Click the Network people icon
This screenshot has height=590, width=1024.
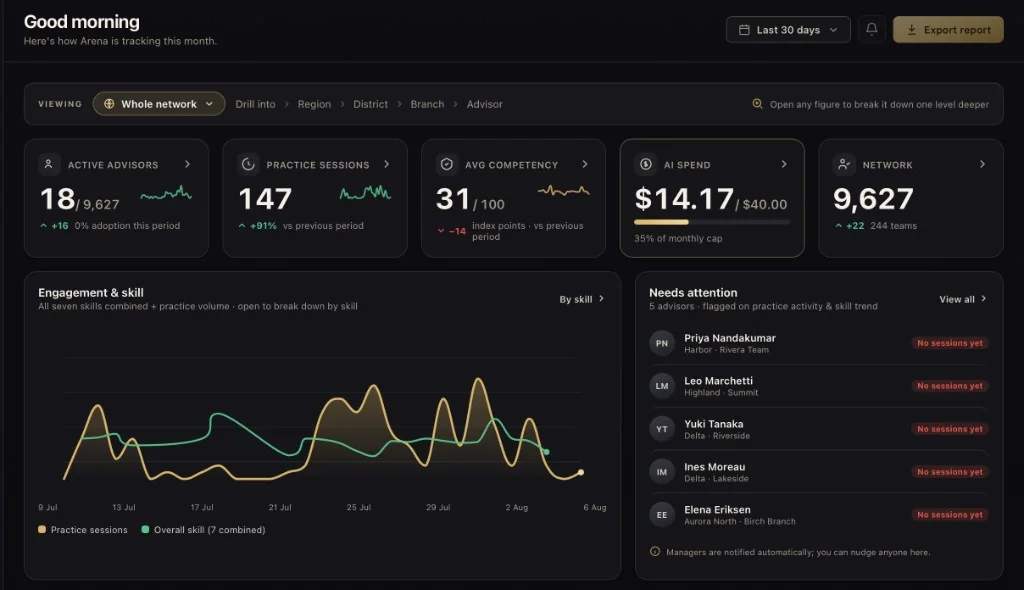point(844,165)
